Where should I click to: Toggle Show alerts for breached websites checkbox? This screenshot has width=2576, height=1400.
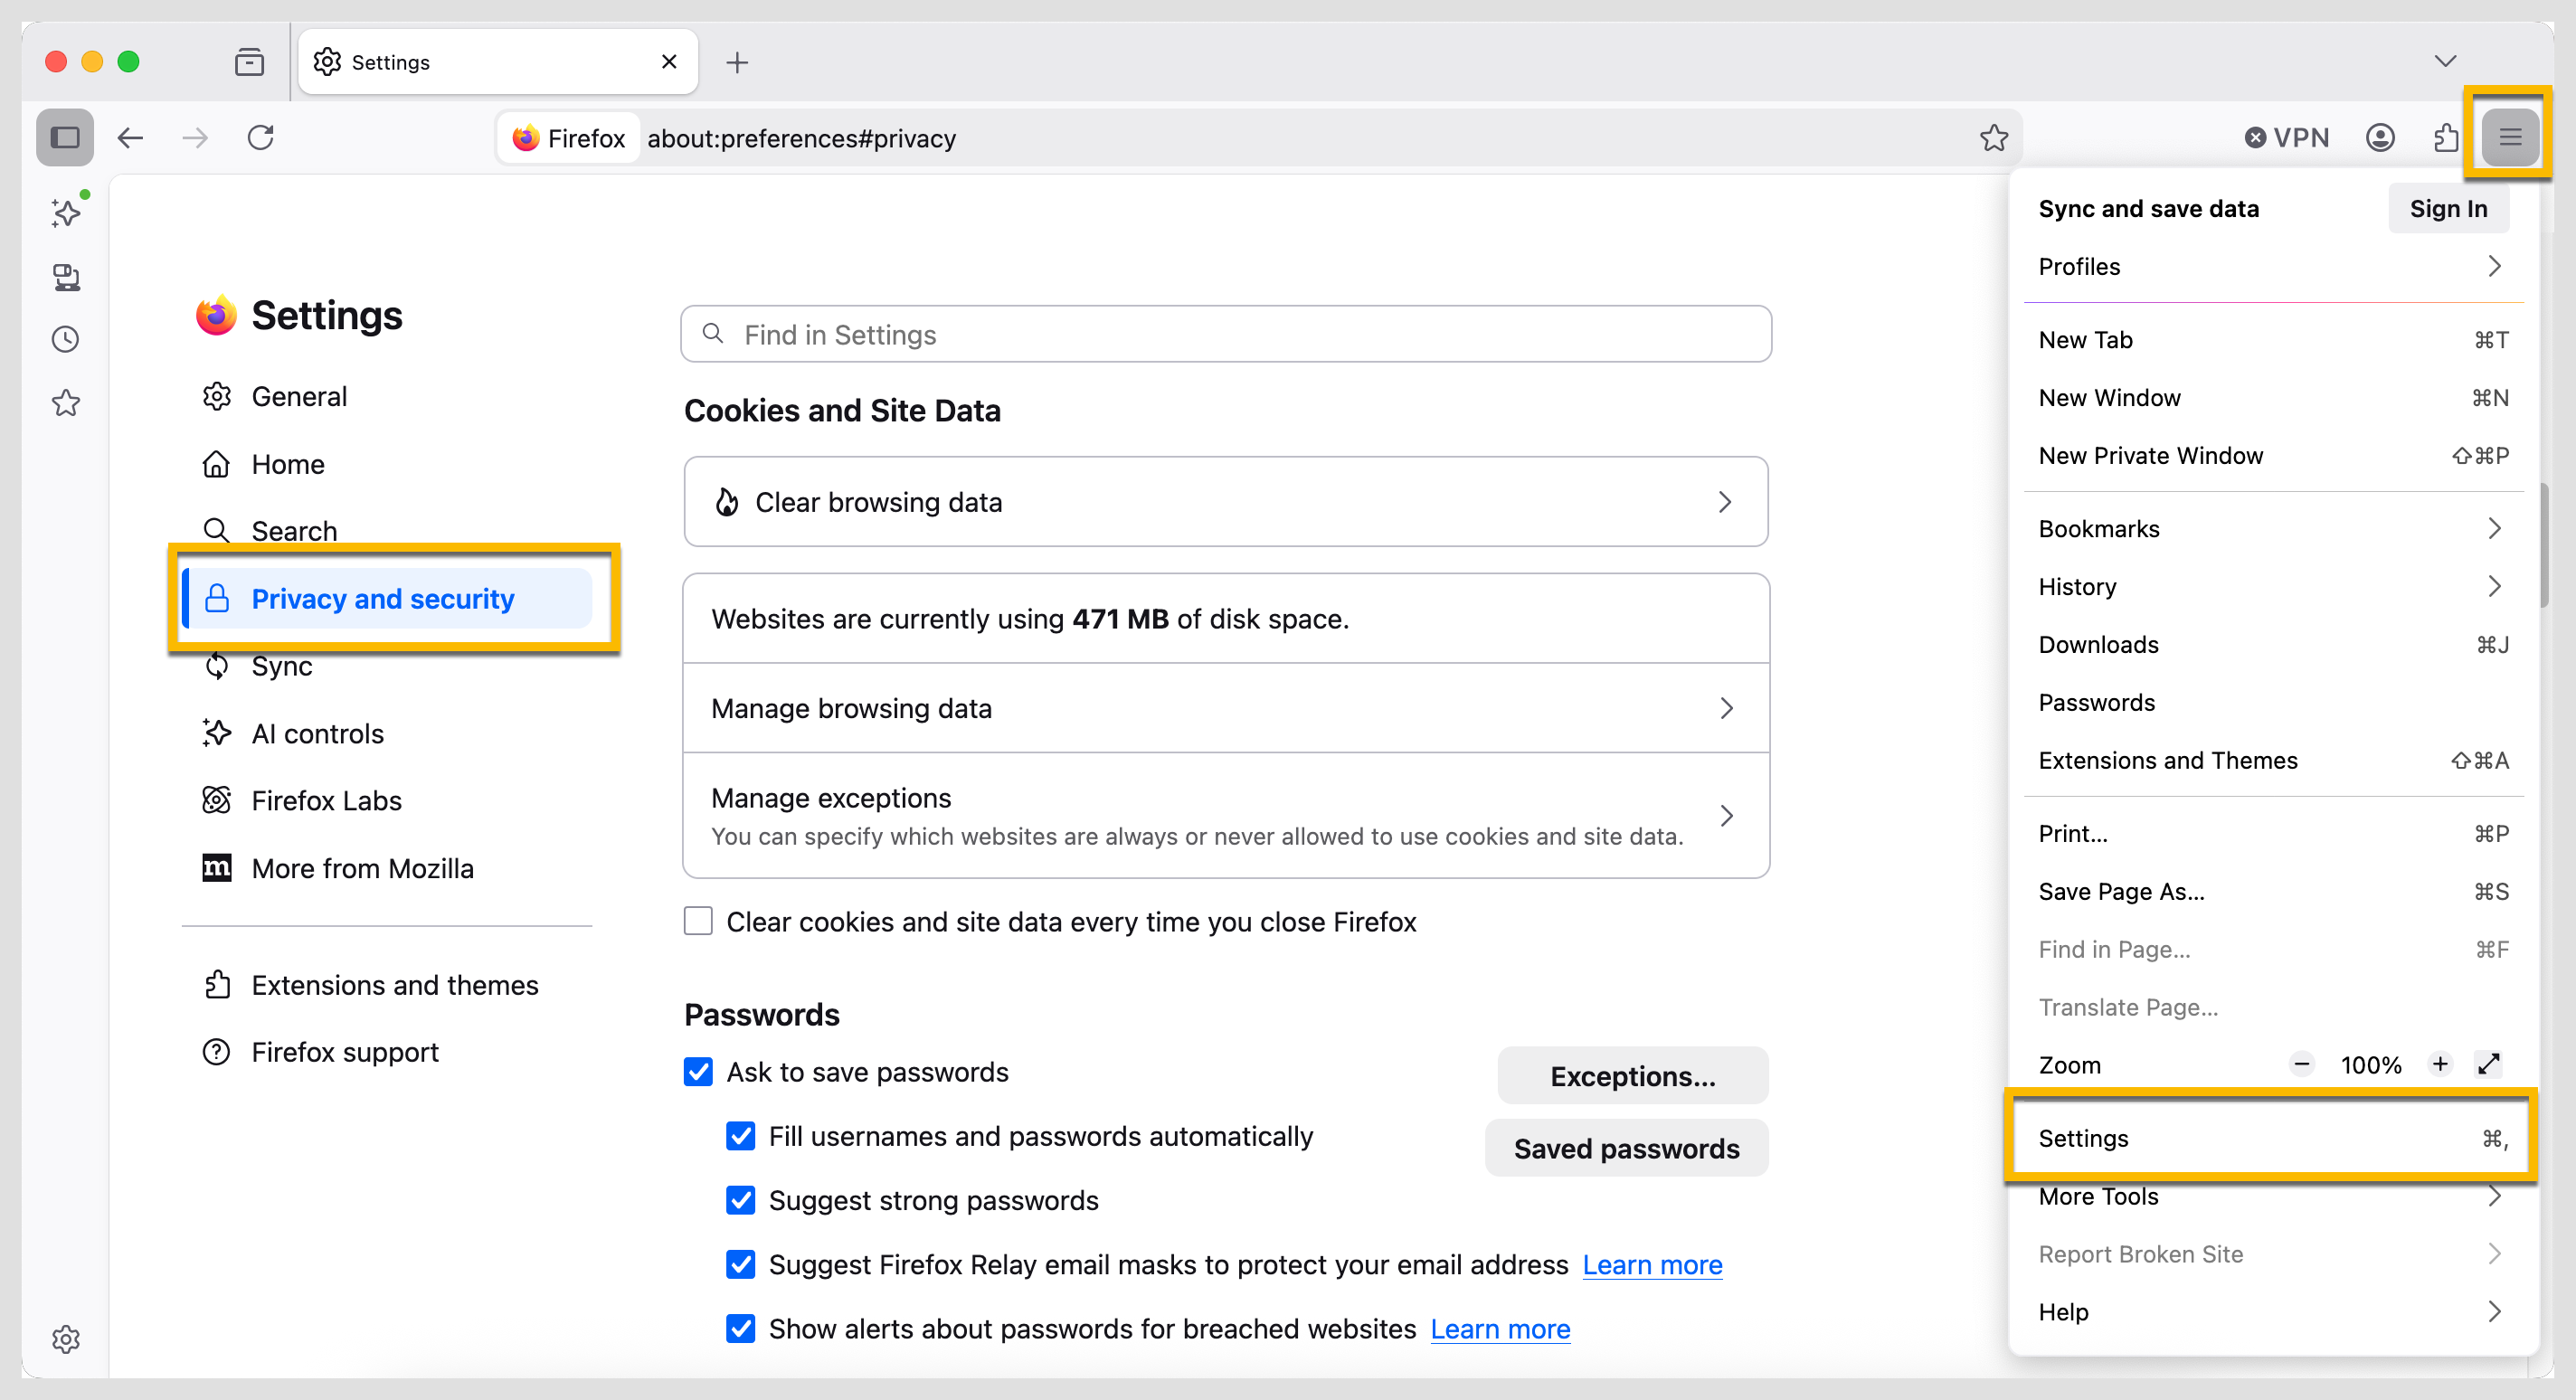tap(740, 1329)
